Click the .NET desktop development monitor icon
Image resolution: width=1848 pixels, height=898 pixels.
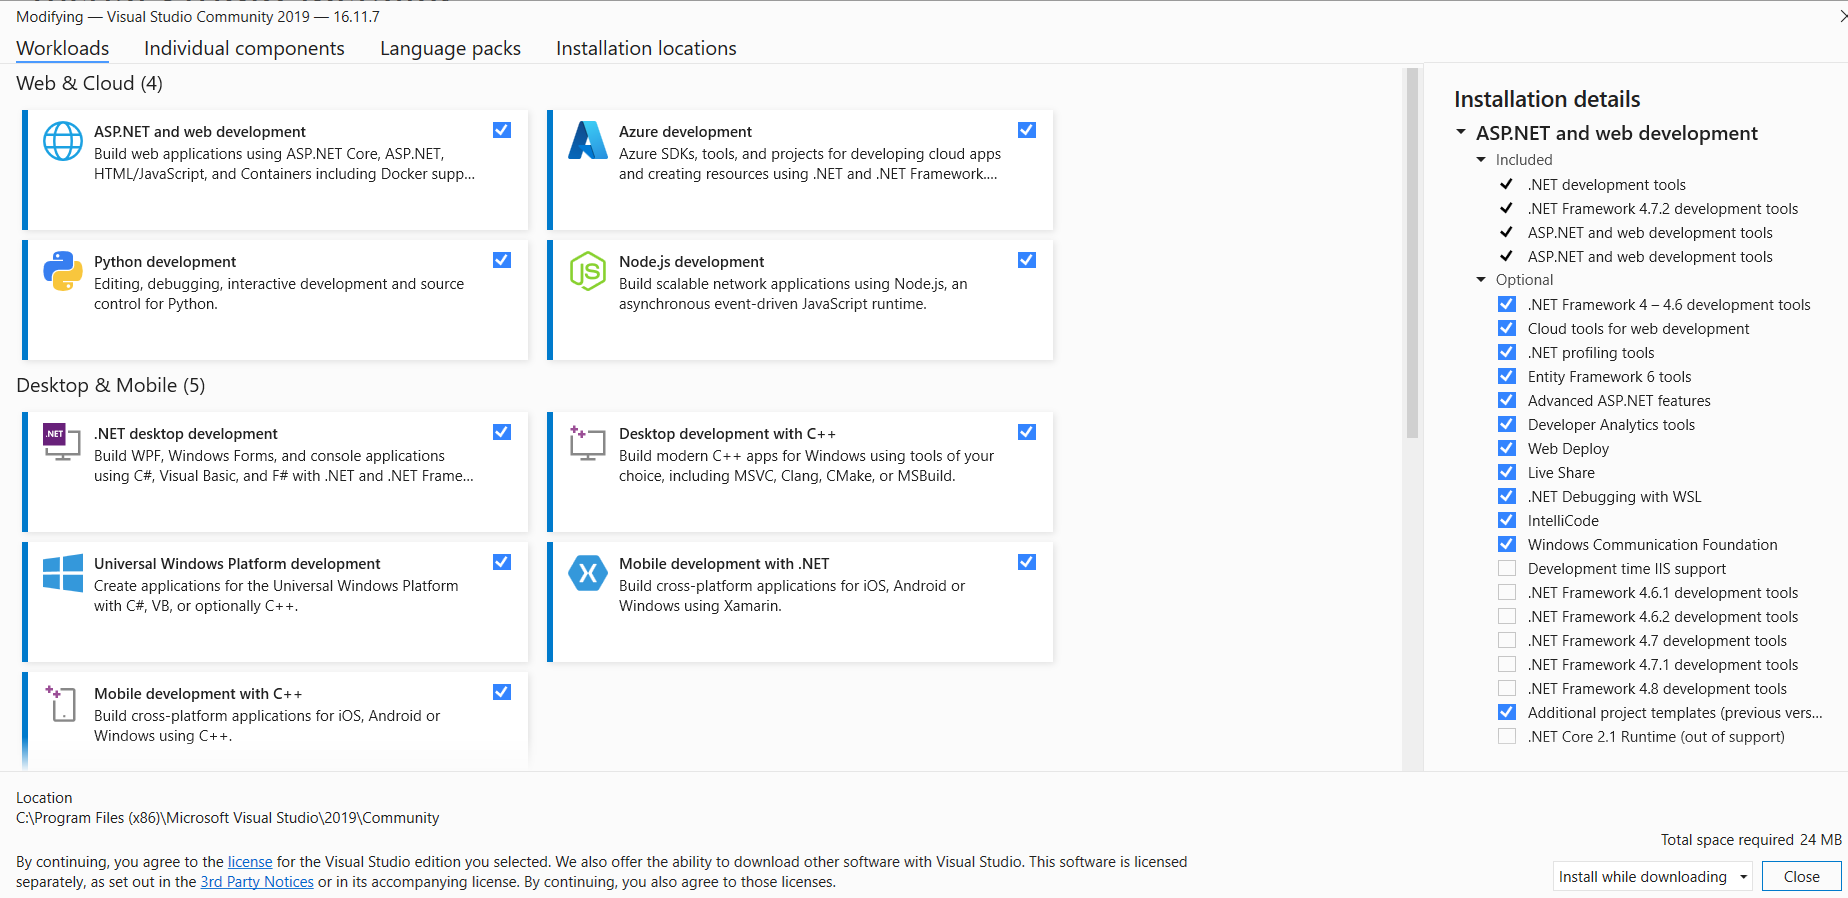point(62,442)
